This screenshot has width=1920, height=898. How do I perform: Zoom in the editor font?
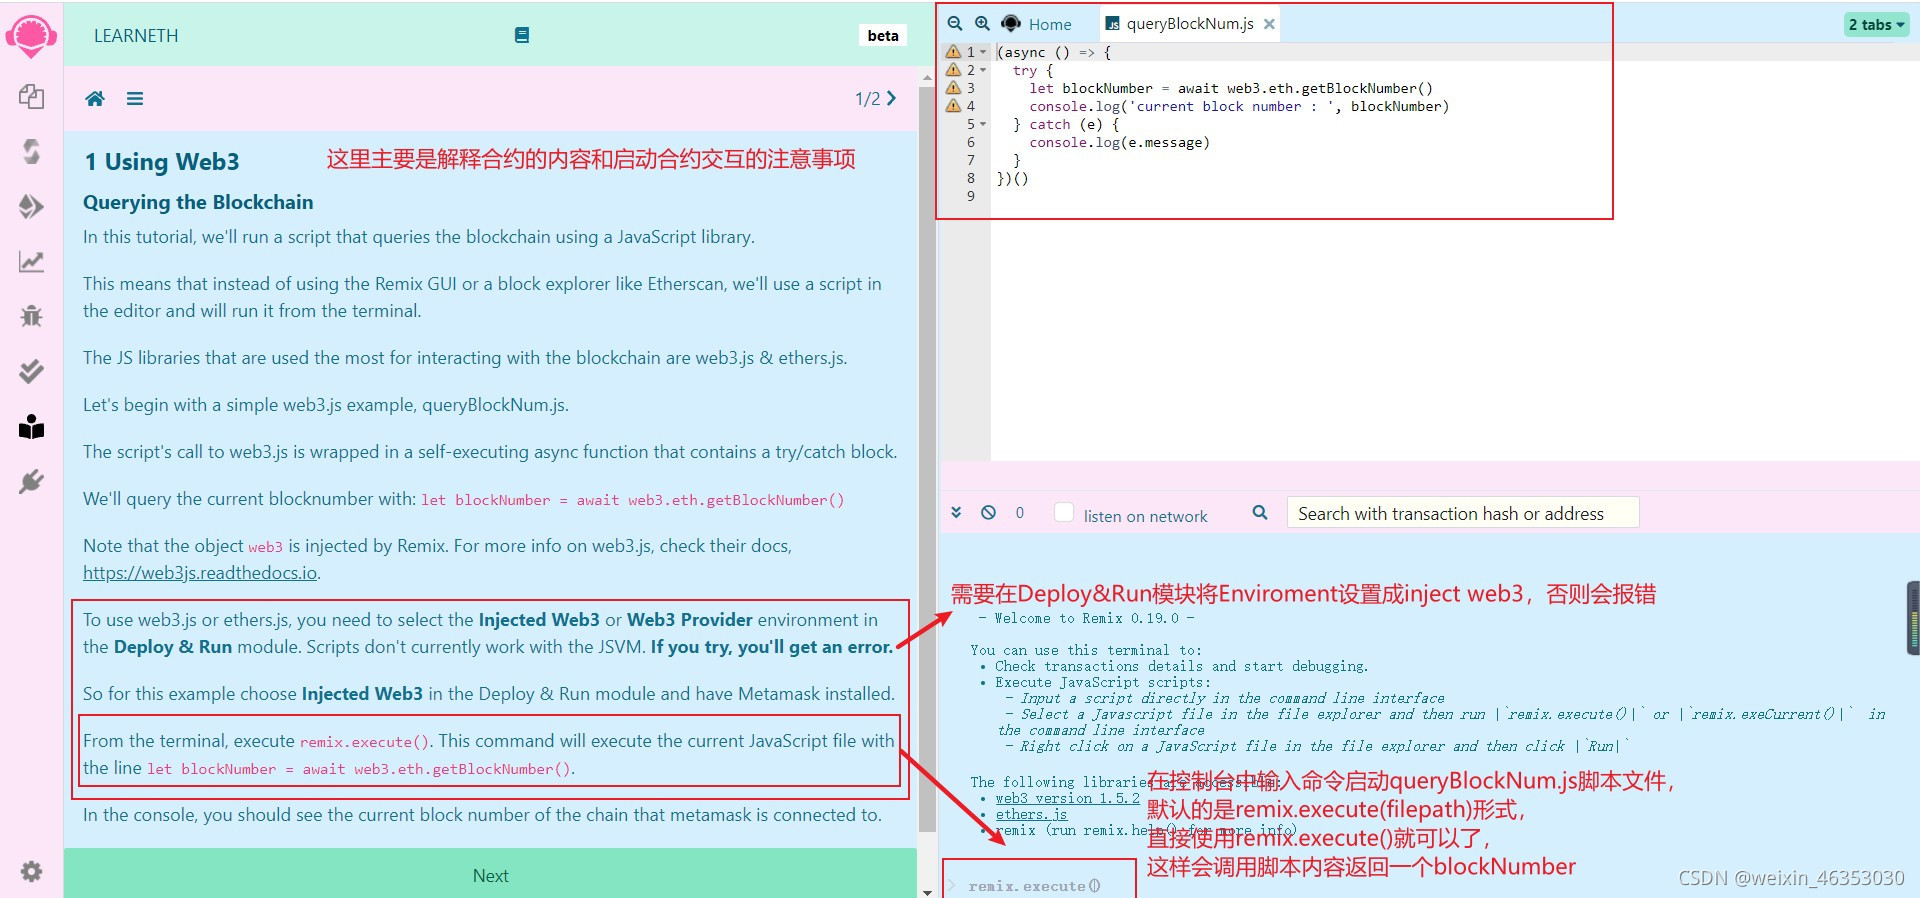click(x=982, y=23)
